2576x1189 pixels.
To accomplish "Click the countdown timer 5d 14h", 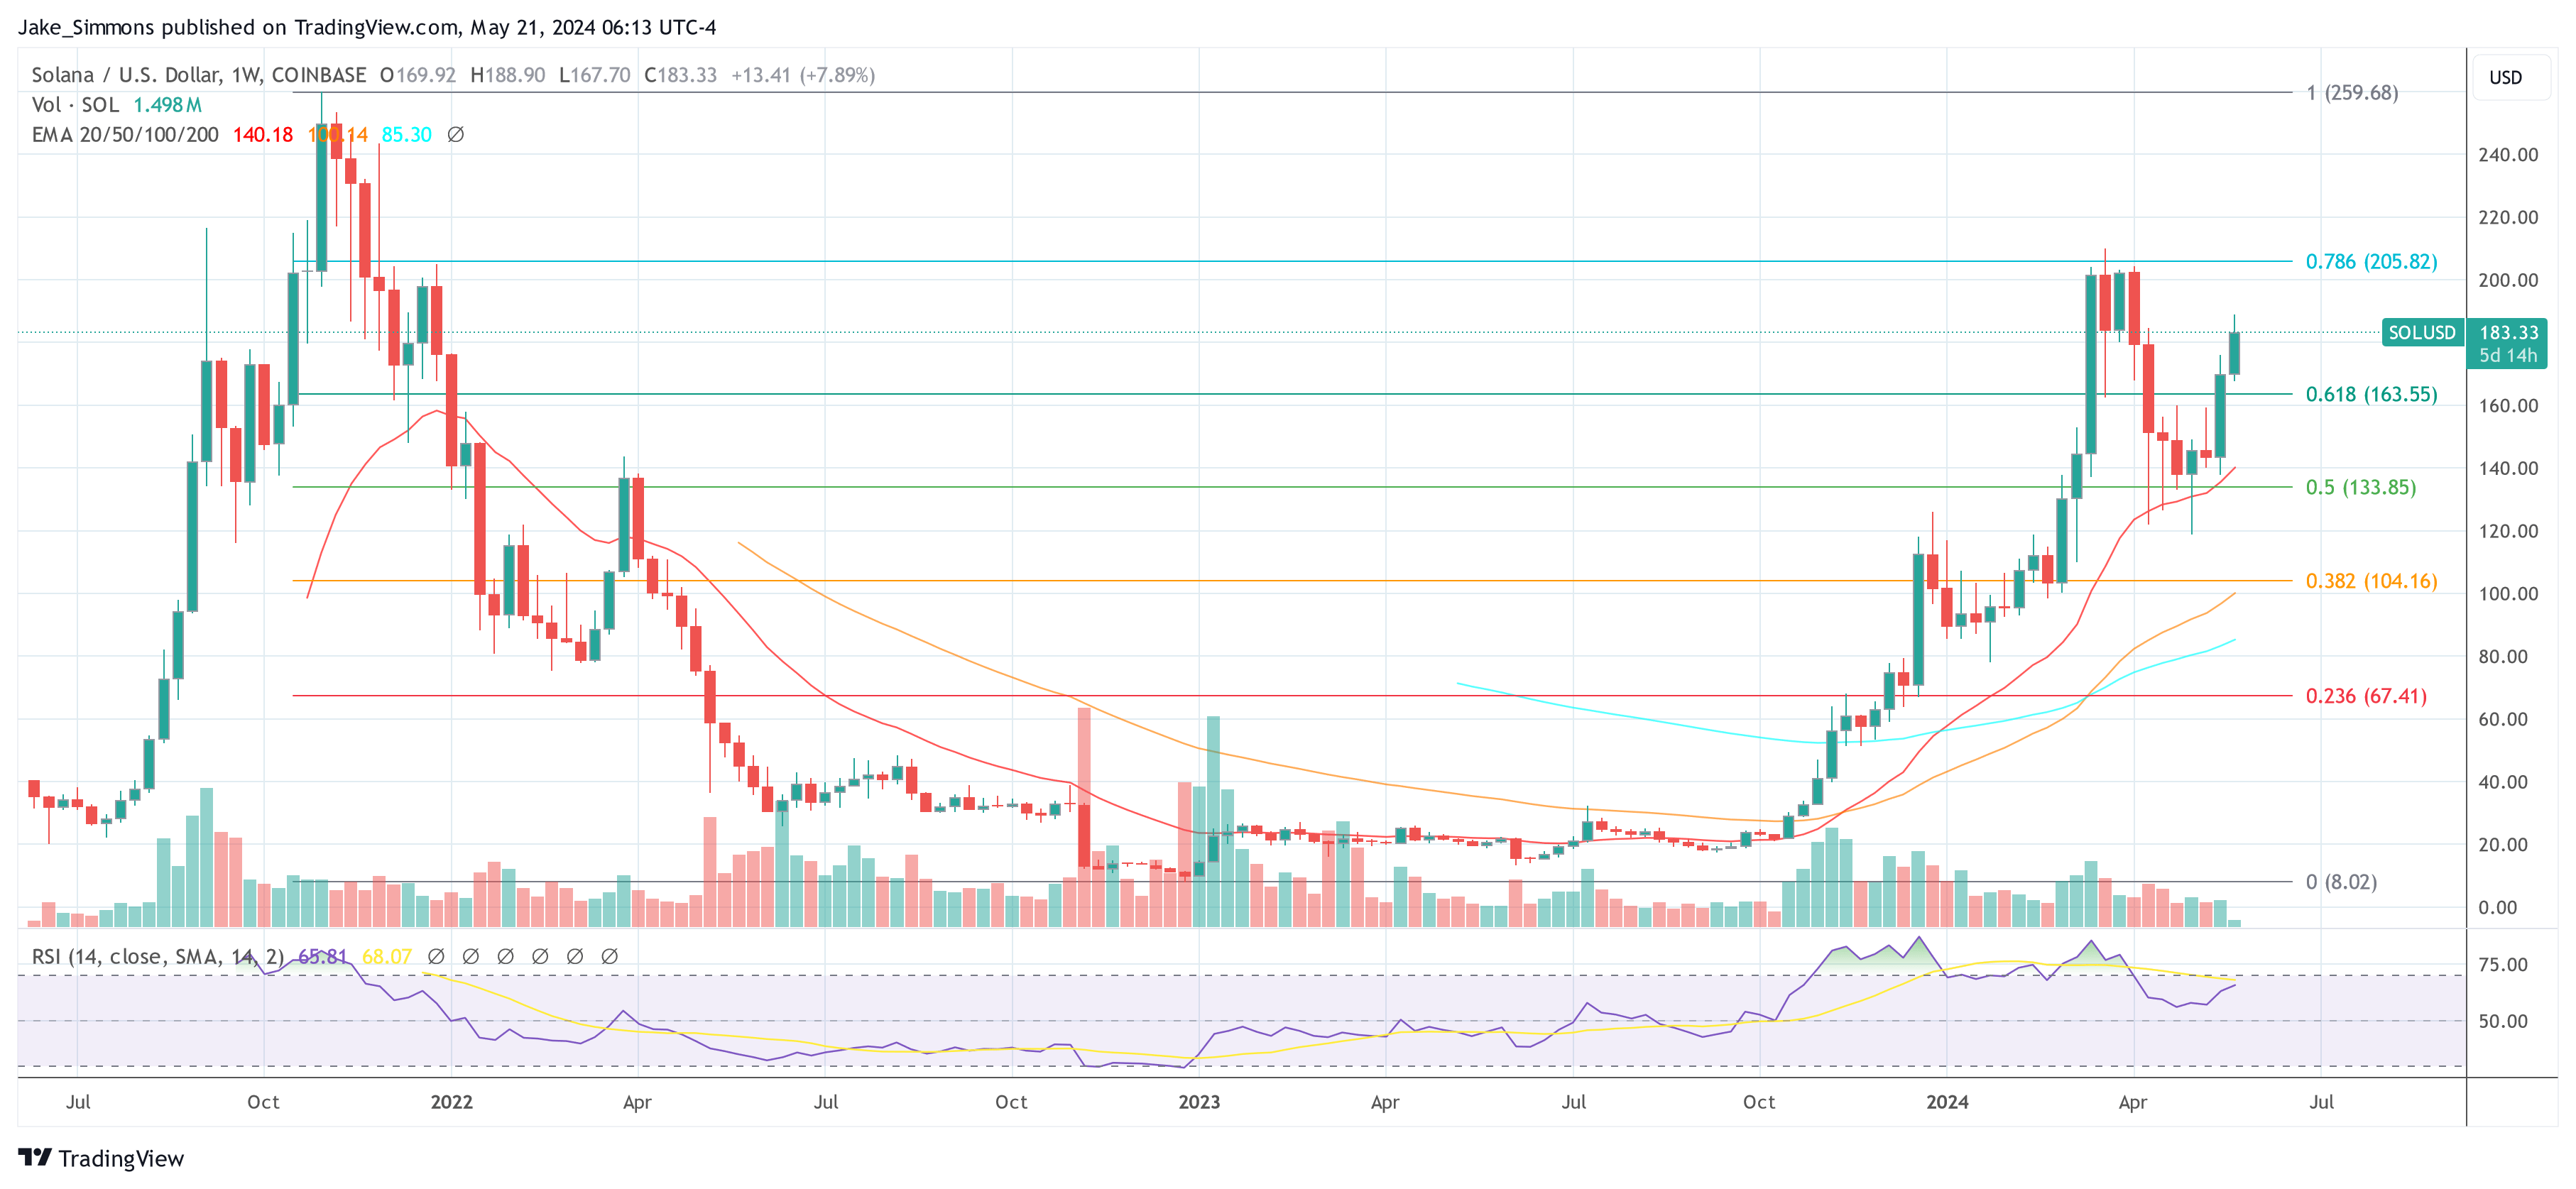I will [2508, 356].
